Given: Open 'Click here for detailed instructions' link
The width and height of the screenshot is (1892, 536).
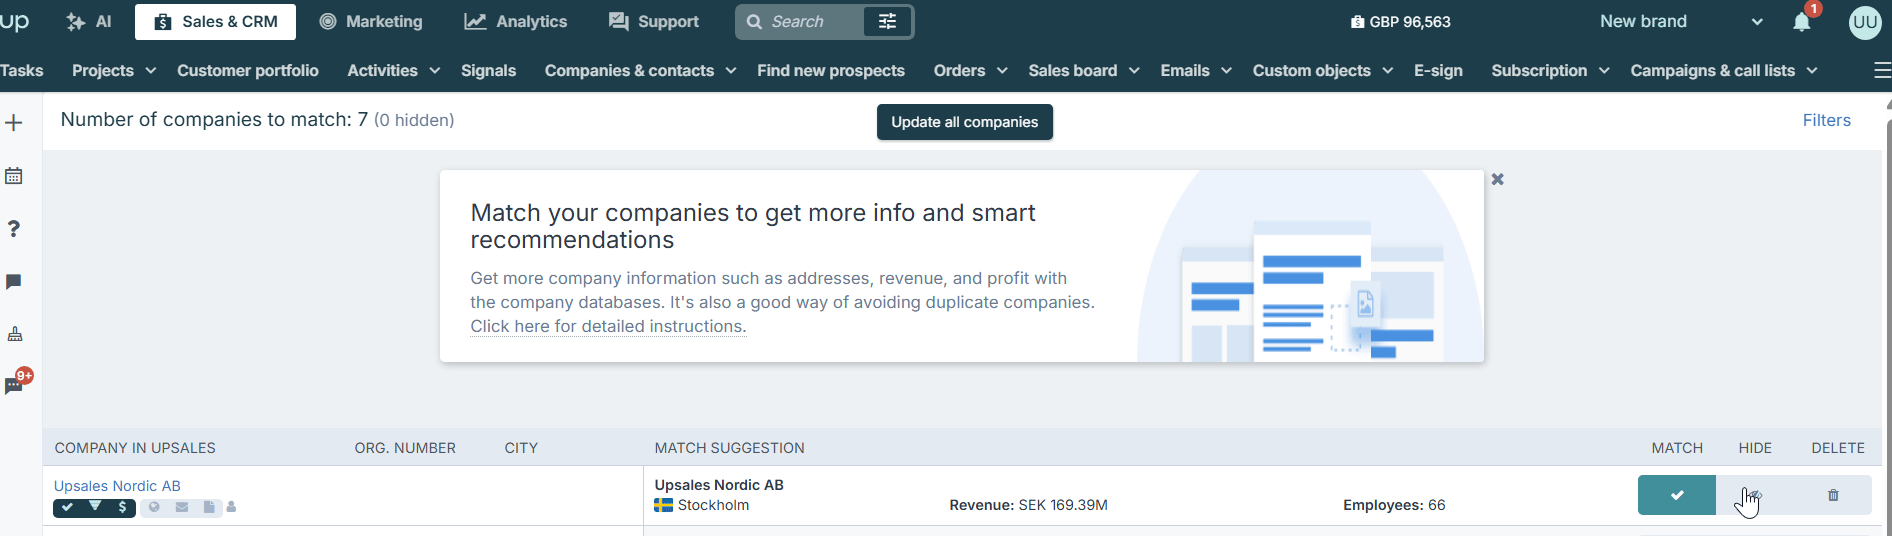Looking at the screenshot, I should coord(608,326).
